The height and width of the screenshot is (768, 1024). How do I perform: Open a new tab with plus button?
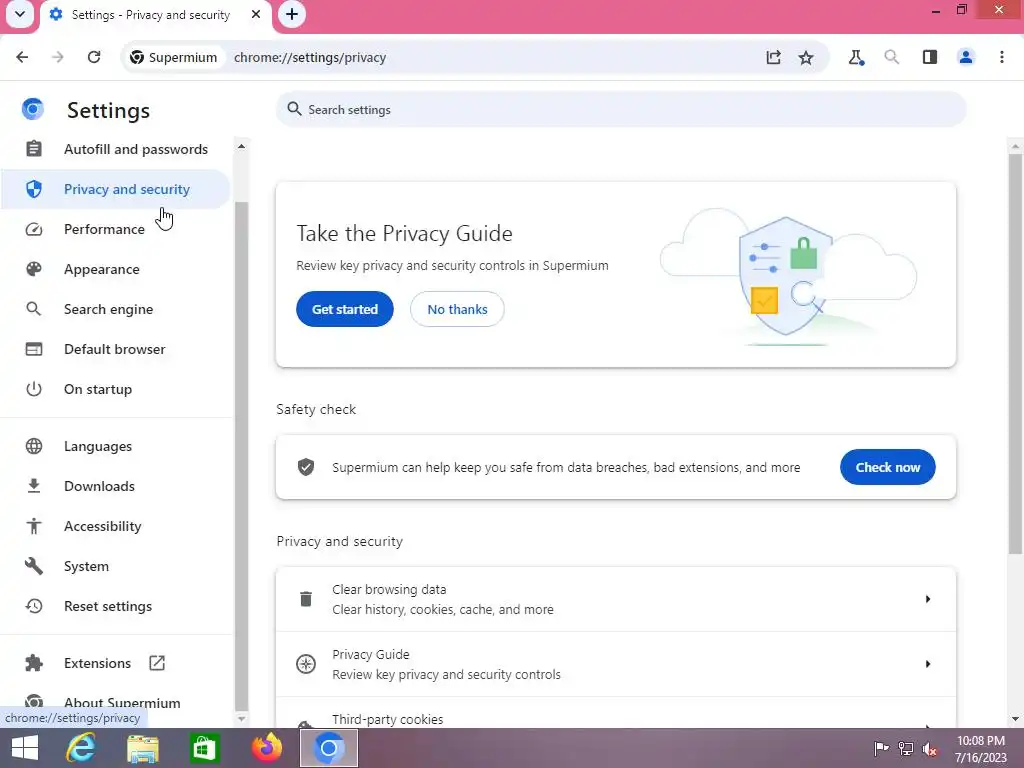point(292,14)
